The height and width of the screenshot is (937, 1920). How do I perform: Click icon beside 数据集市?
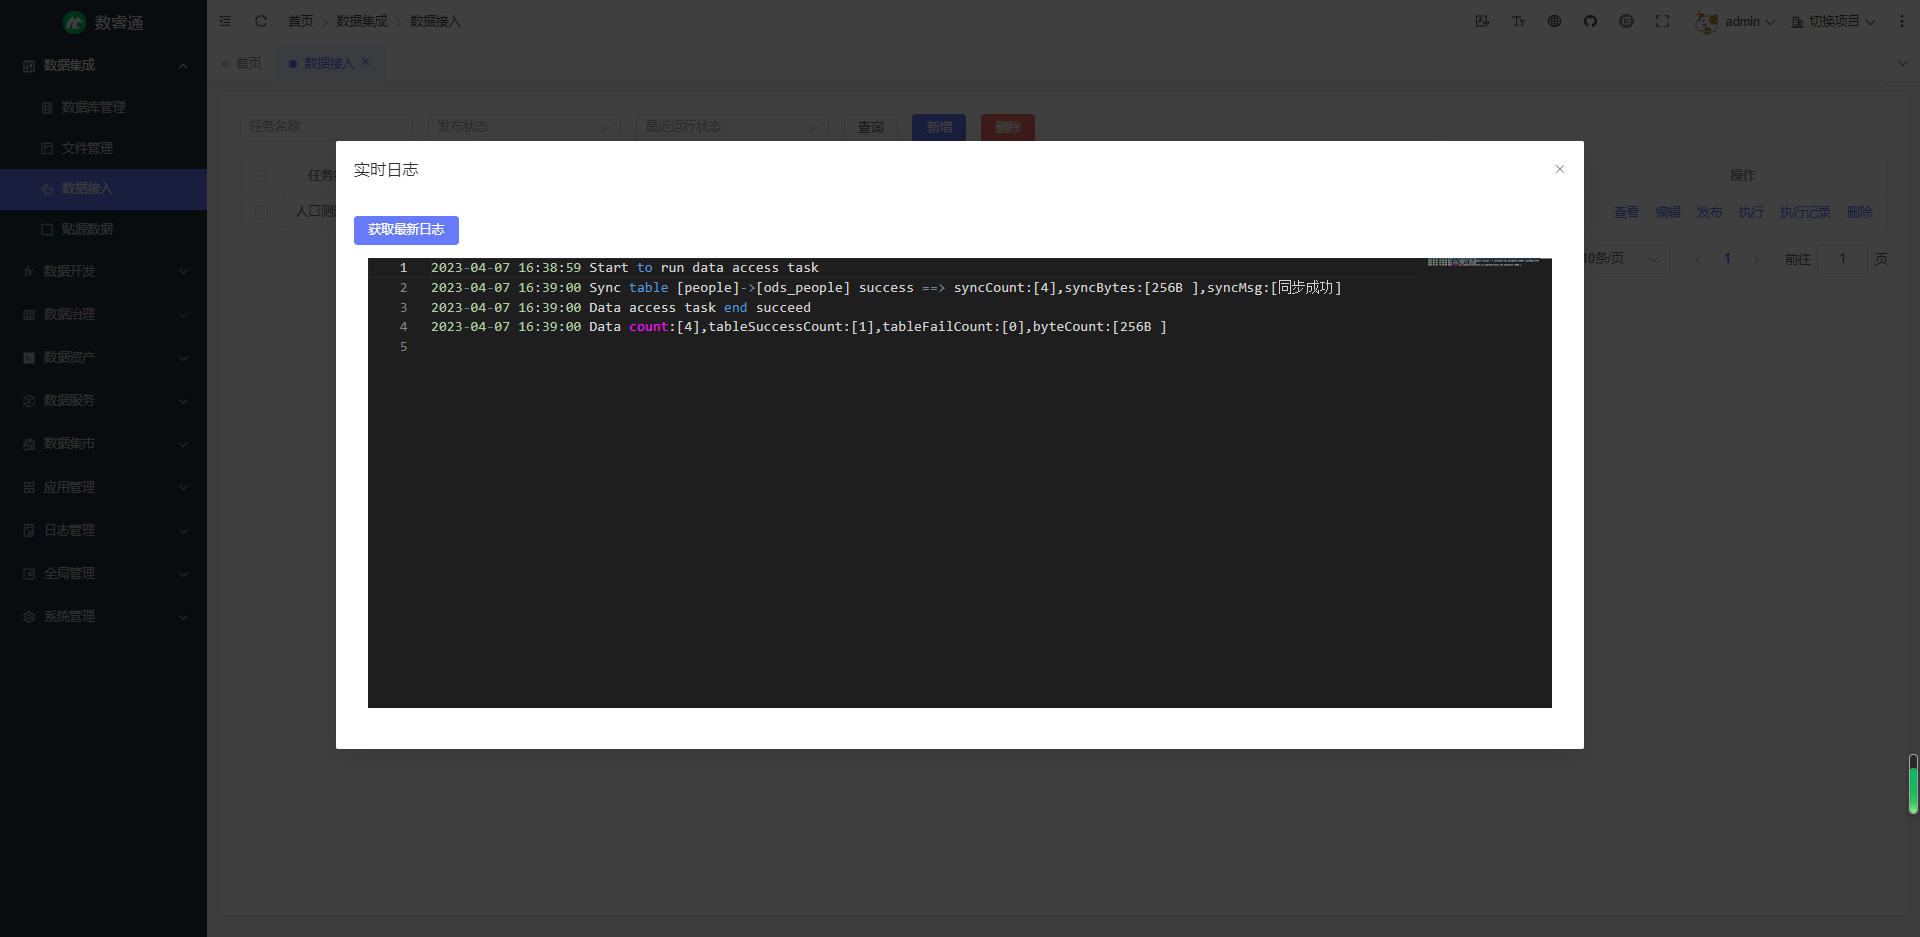29,444
